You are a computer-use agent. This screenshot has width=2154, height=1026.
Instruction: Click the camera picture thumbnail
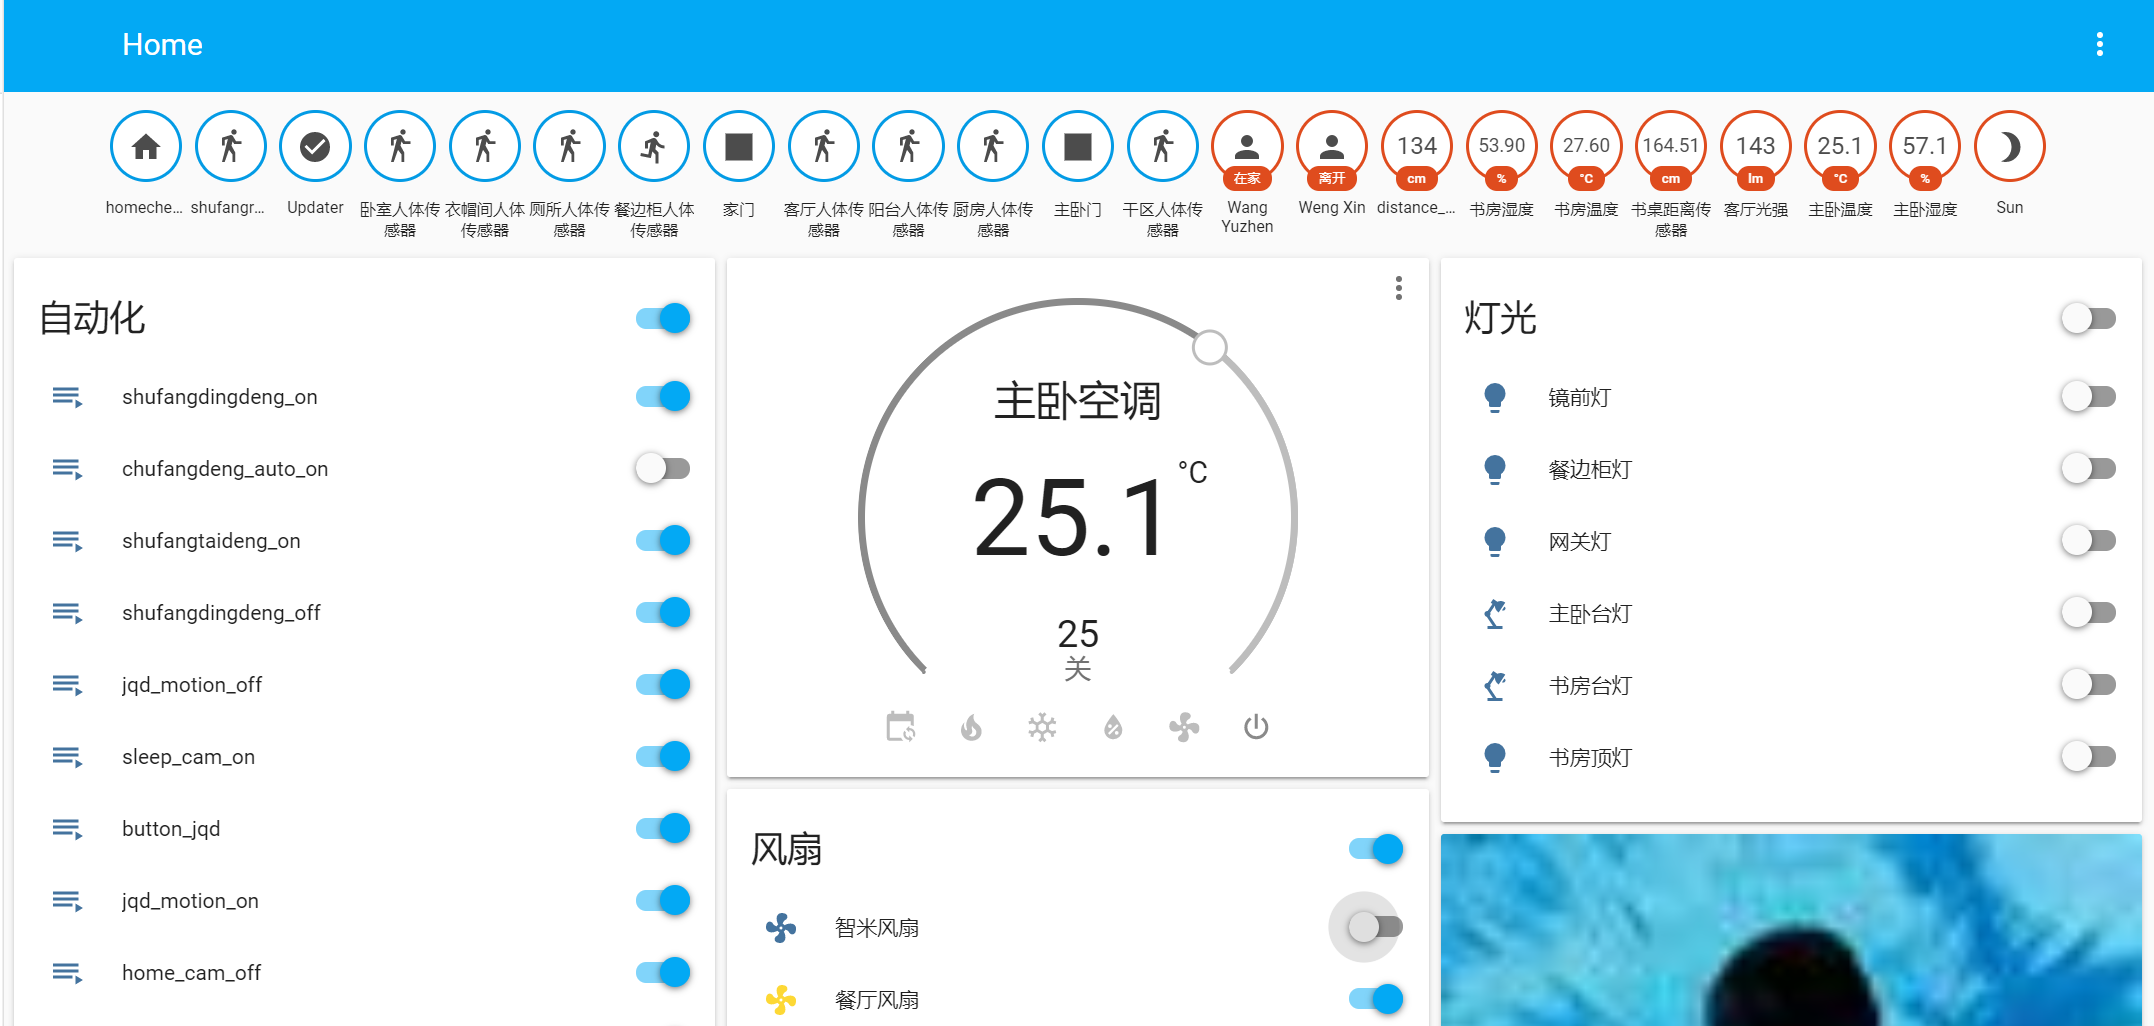[1791, 930]
